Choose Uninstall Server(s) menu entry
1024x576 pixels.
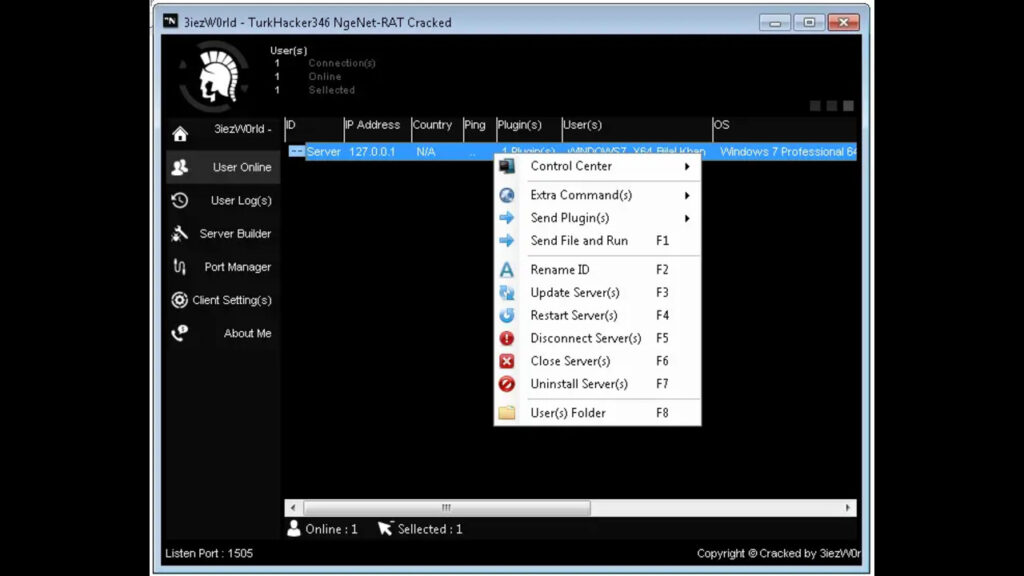(598, 384)
